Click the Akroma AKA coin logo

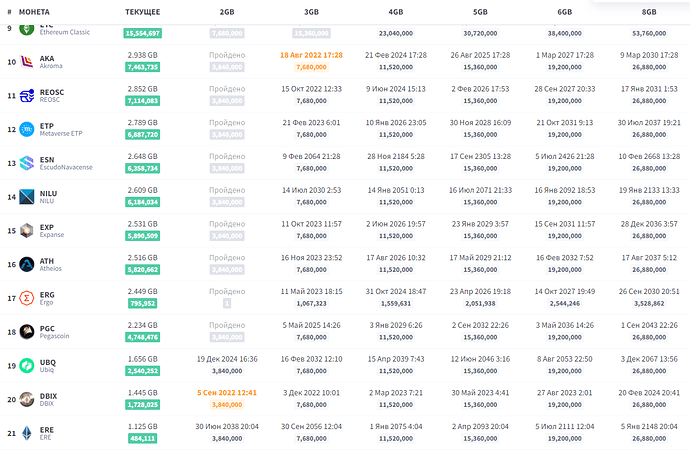[x=27, y=62]
